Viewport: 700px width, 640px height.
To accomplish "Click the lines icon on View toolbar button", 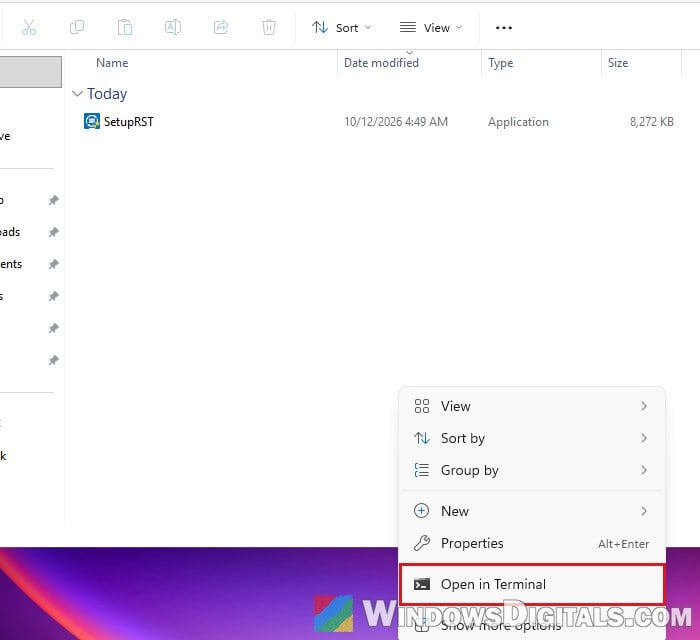I will coord(408,27).
